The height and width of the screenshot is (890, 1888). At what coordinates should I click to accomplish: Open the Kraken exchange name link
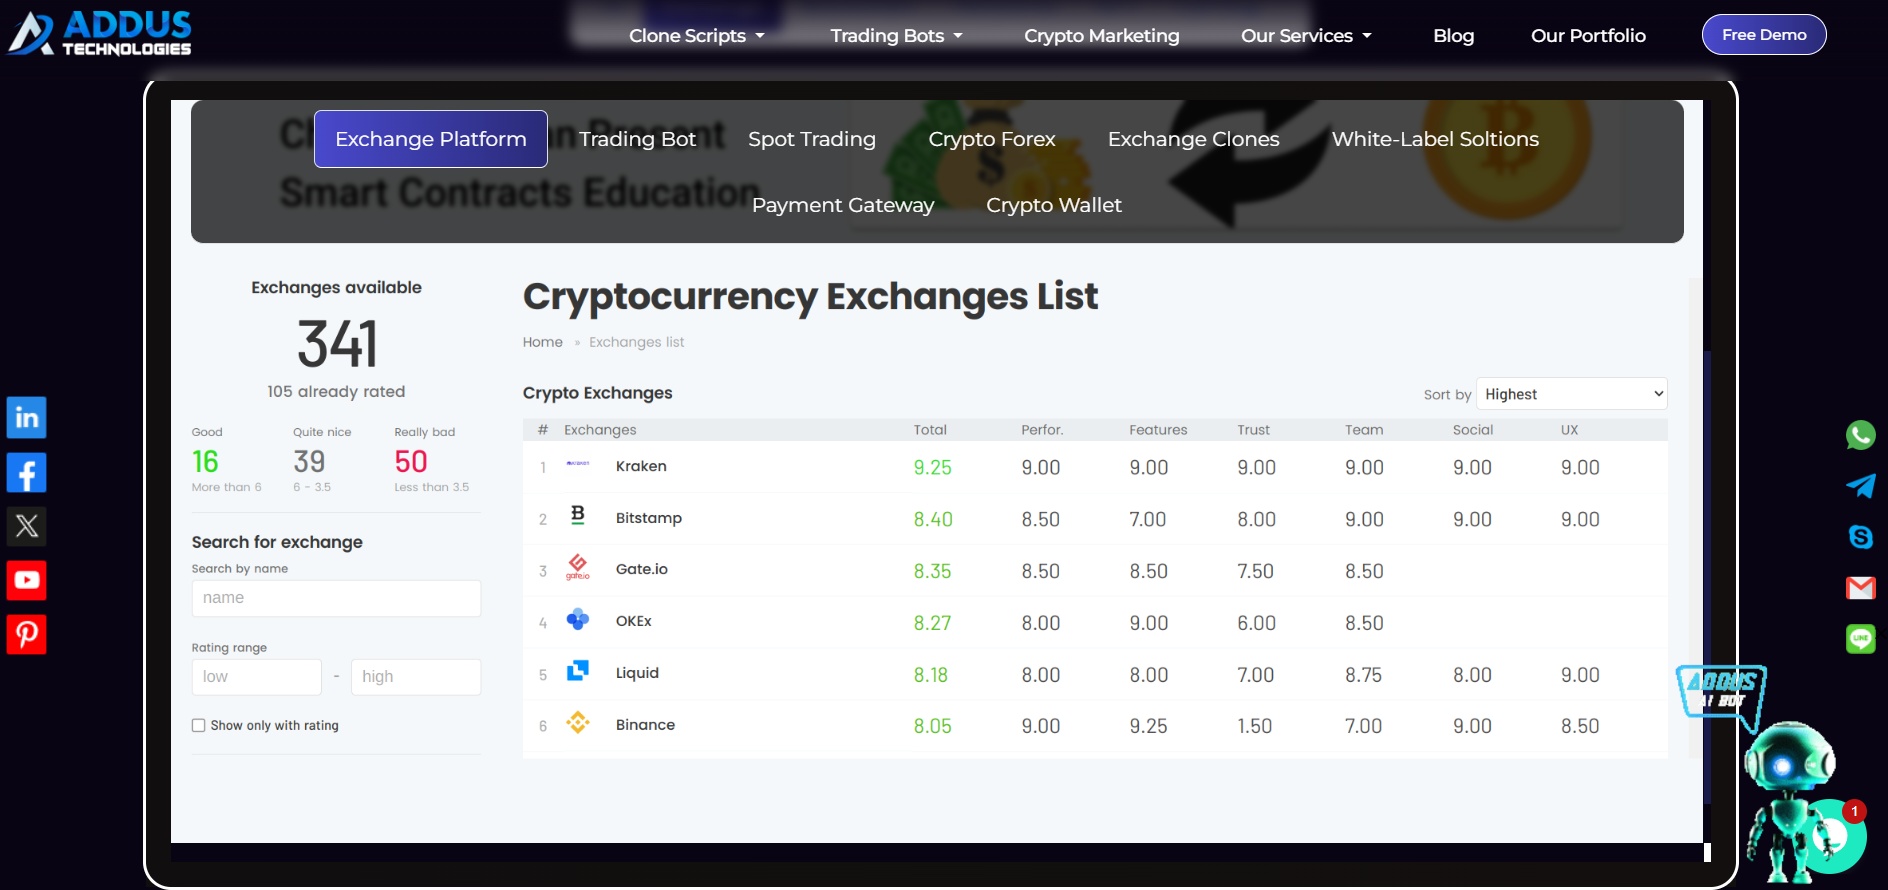(x=641, y=466)
